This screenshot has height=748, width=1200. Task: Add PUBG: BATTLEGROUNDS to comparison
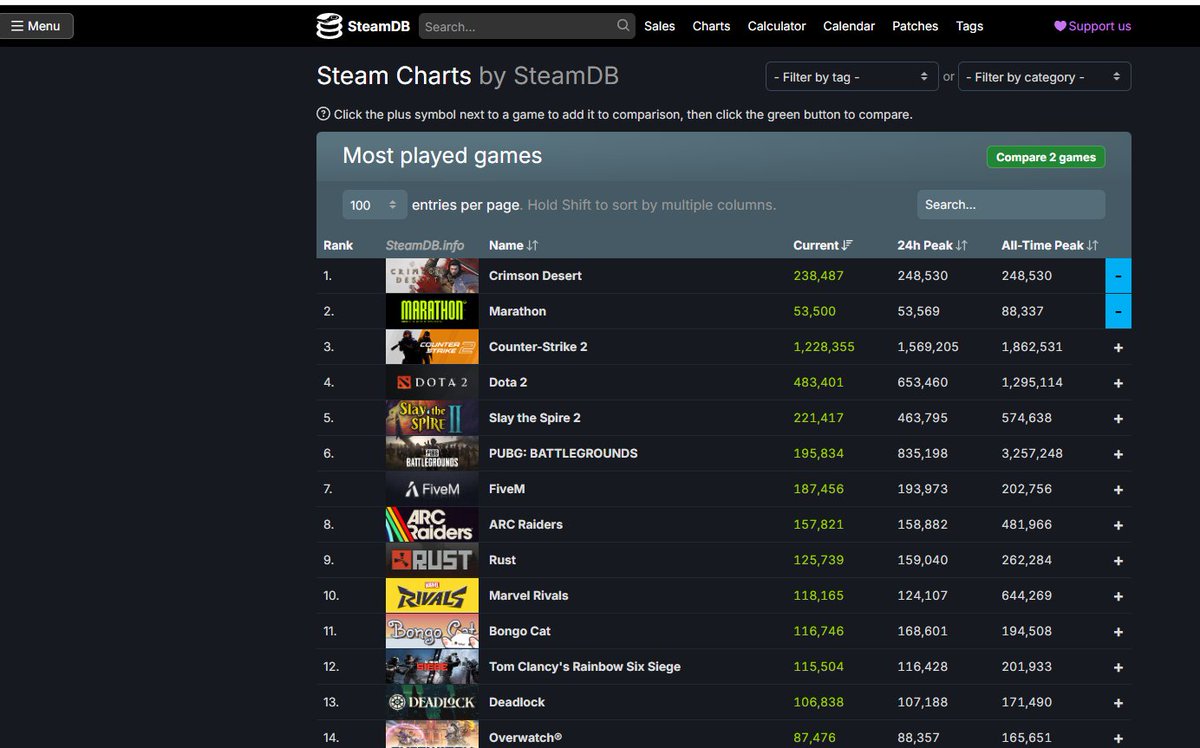1118,454
